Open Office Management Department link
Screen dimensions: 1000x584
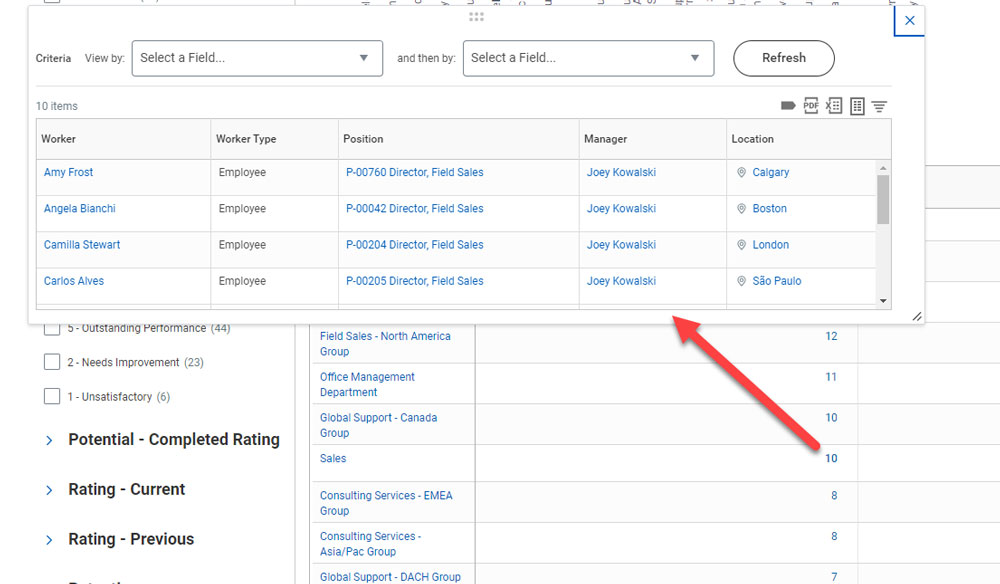click(x=367, y=384)
